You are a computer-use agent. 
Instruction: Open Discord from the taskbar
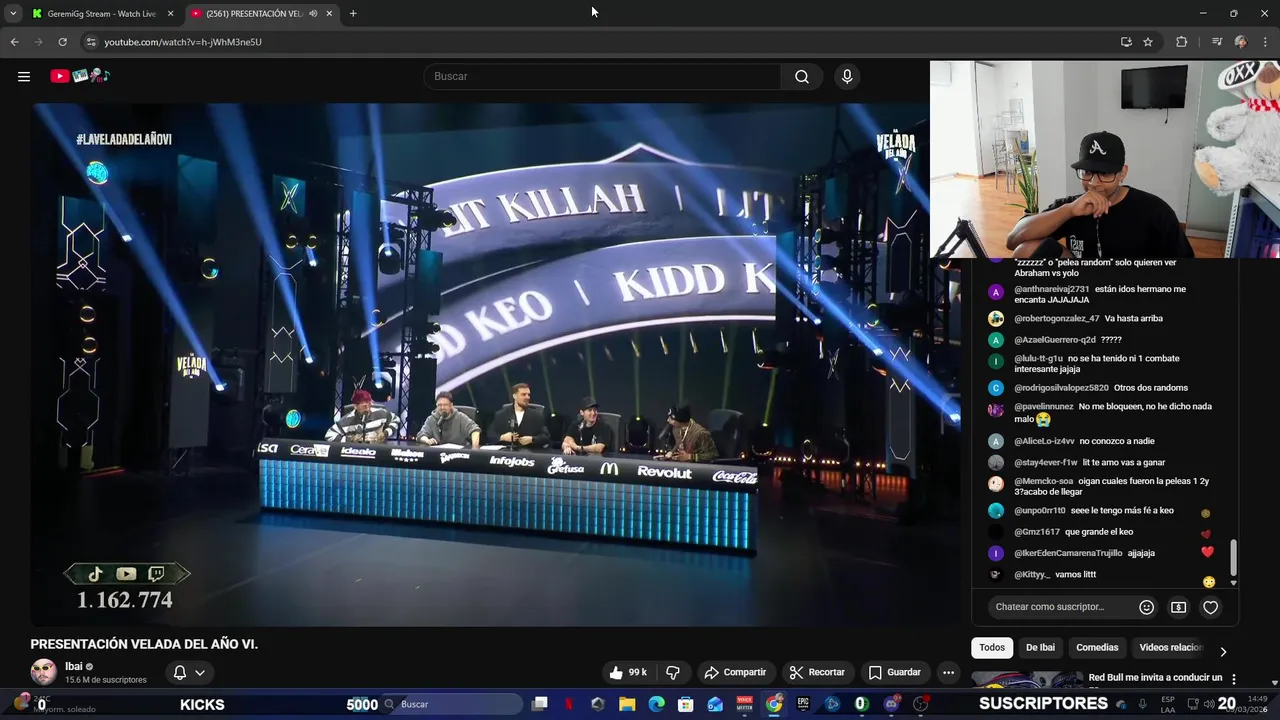point(891,704)
